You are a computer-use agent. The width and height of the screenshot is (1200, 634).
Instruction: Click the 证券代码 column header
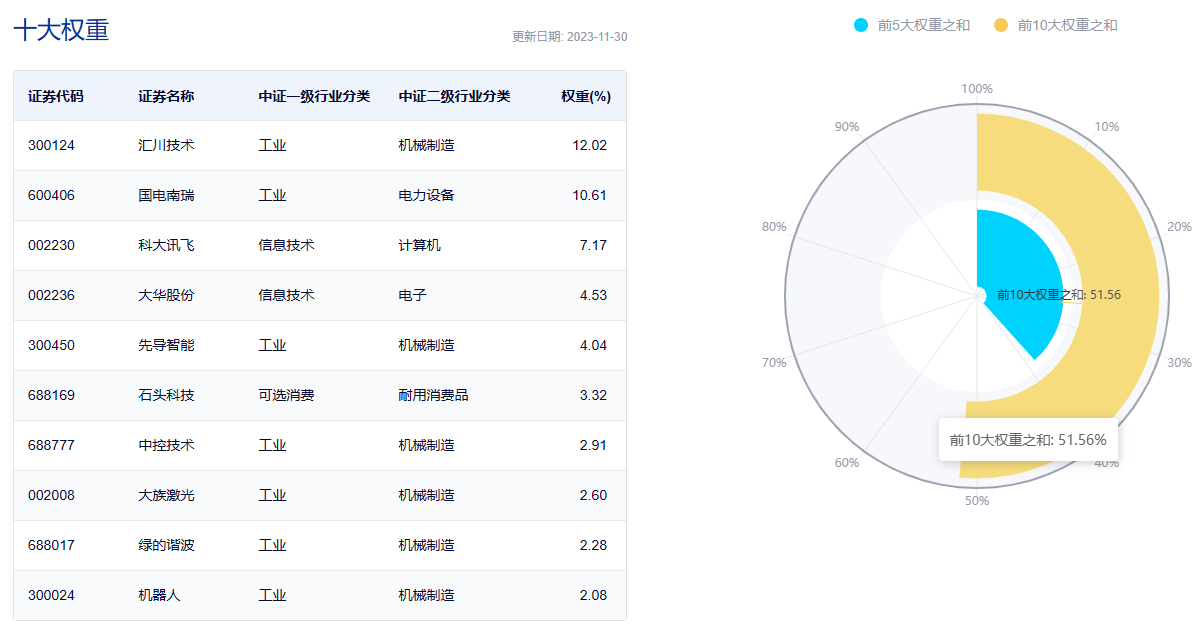tap(56, 97)
